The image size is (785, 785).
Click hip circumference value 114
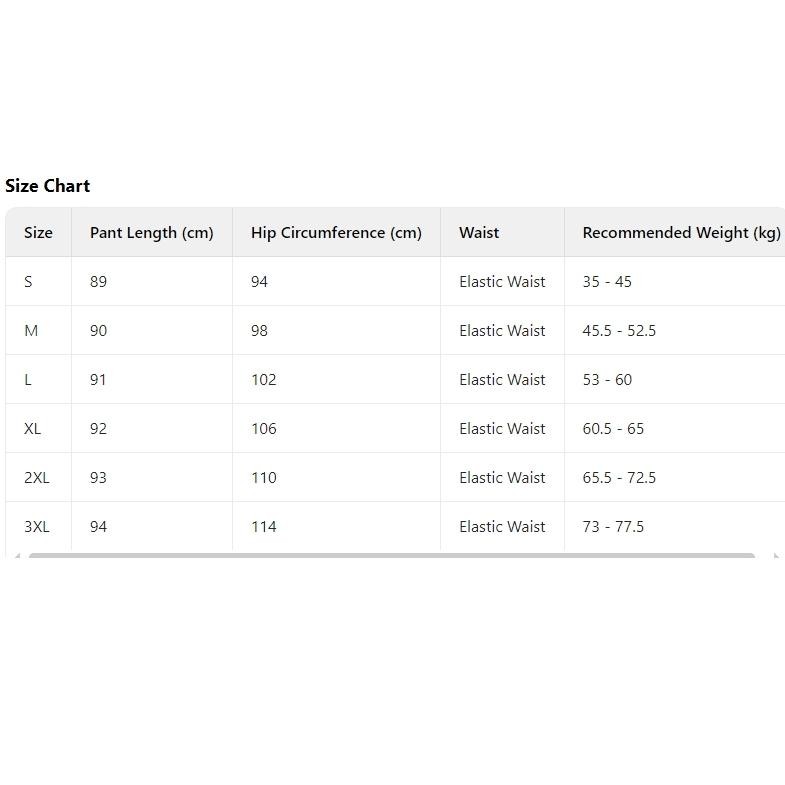click(x=264, y=527)
